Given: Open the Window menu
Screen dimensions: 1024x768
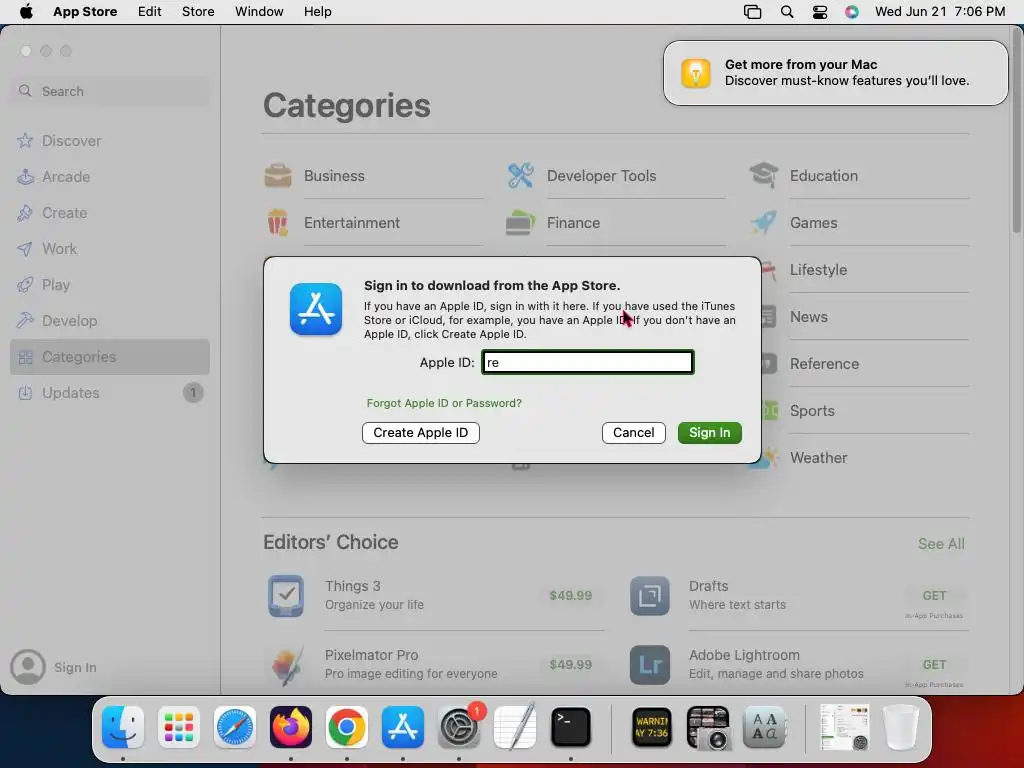Looking at the screenshot, I should (259, 11).
